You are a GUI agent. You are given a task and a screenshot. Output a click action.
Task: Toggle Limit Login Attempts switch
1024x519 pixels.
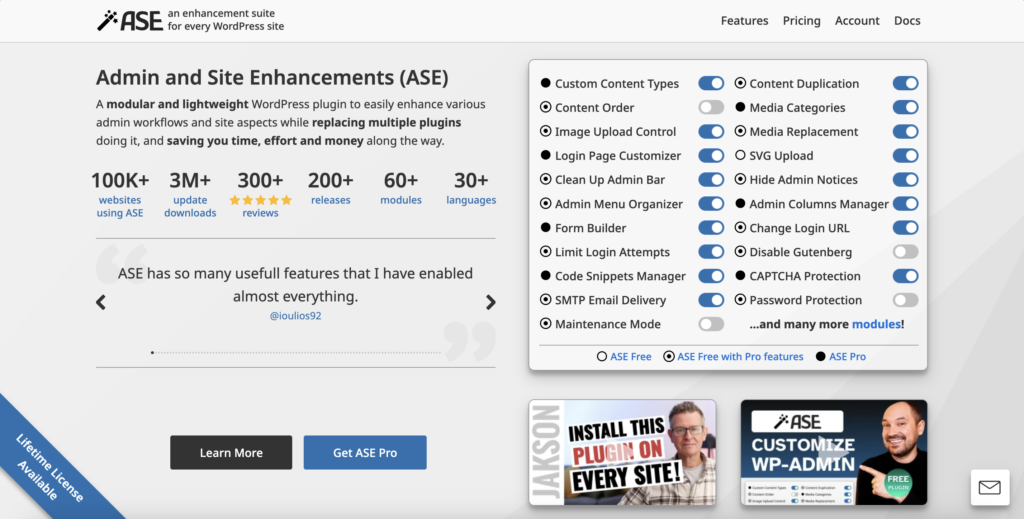(x=711, y=252)
